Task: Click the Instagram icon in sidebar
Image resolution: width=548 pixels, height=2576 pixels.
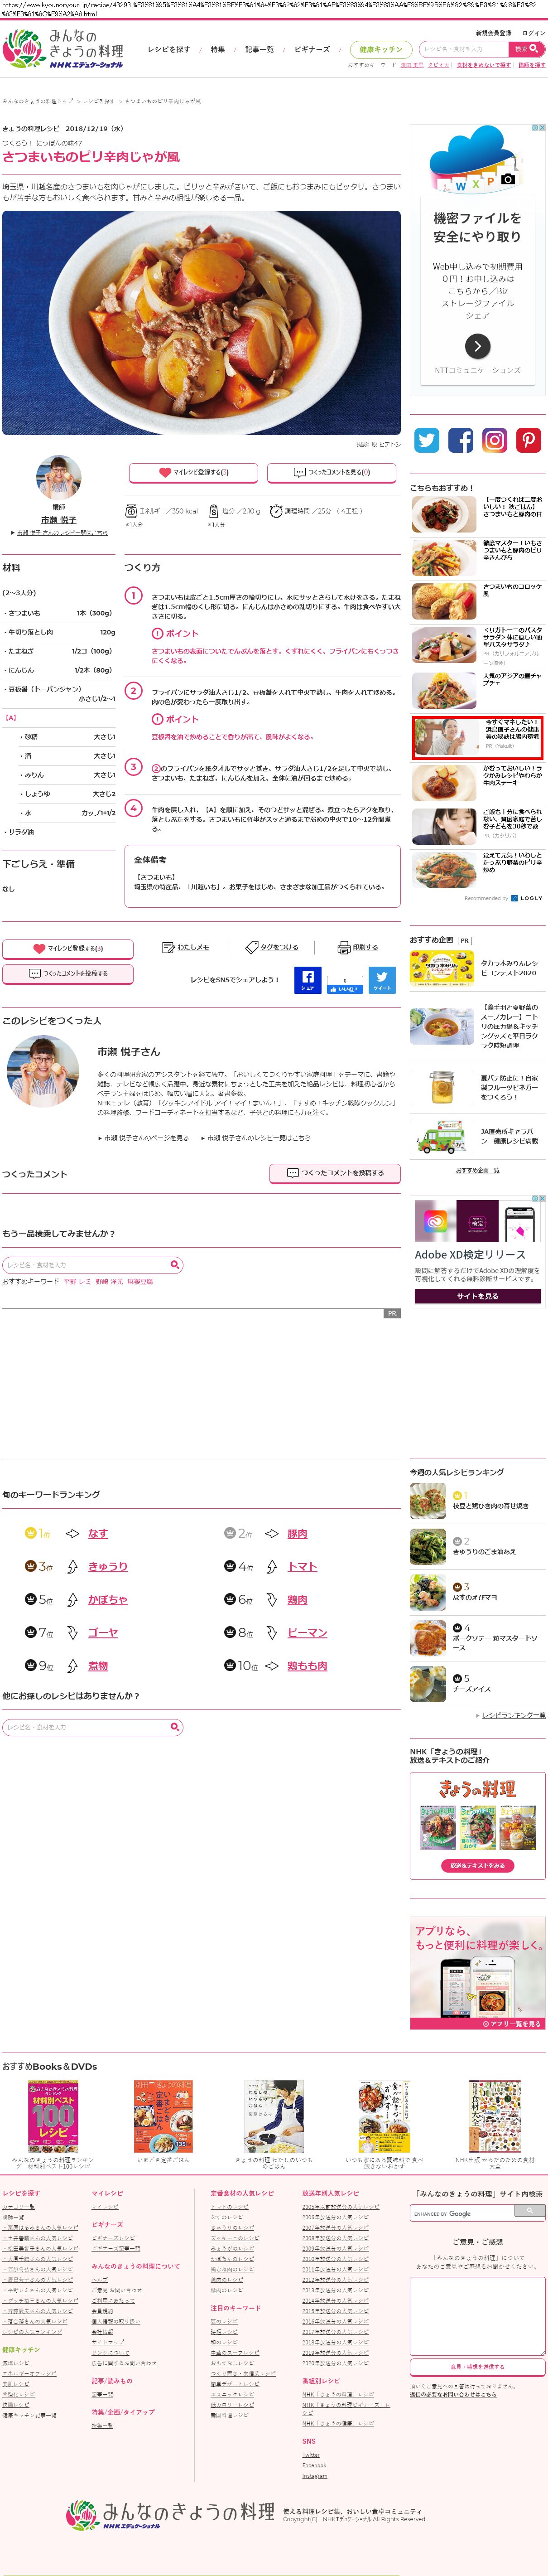Action: click(495, 440)
